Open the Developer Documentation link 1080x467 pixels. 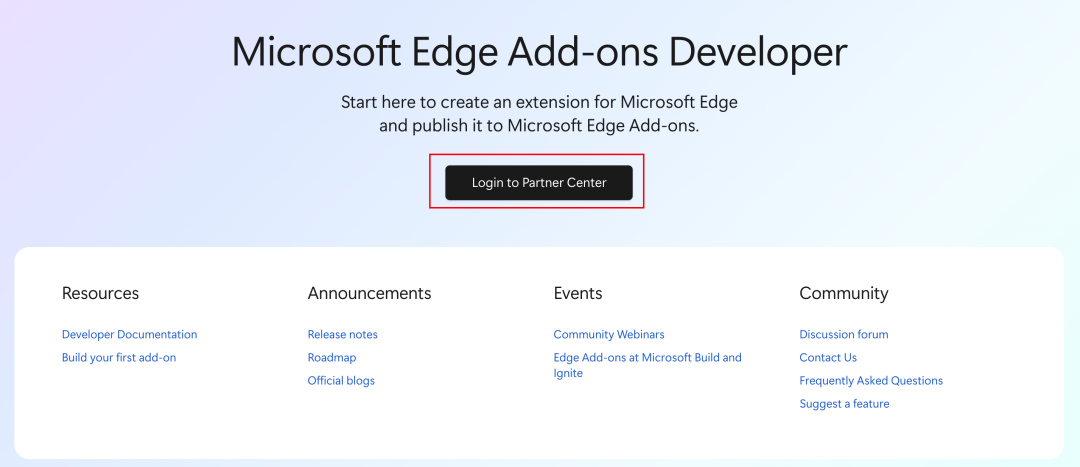pyautogui.click(x=129, y=335)
